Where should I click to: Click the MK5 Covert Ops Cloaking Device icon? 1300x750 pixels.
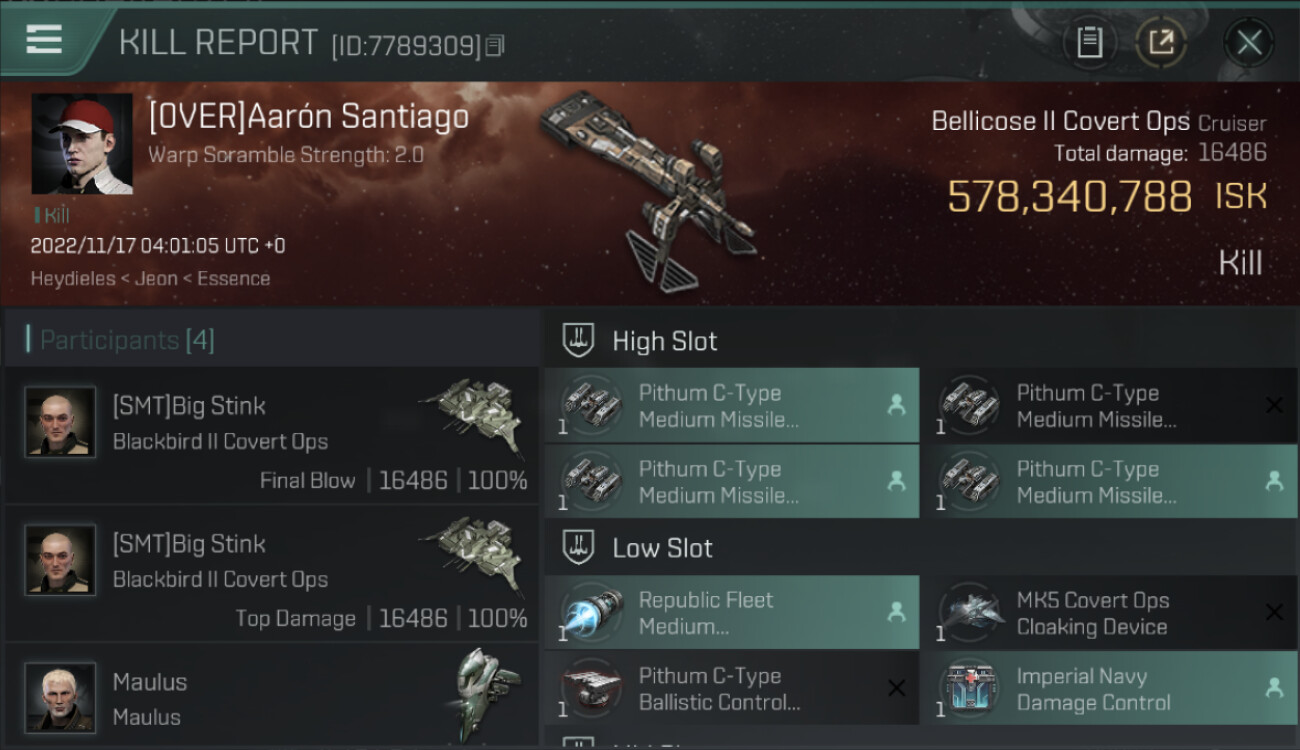coord(970,612)
